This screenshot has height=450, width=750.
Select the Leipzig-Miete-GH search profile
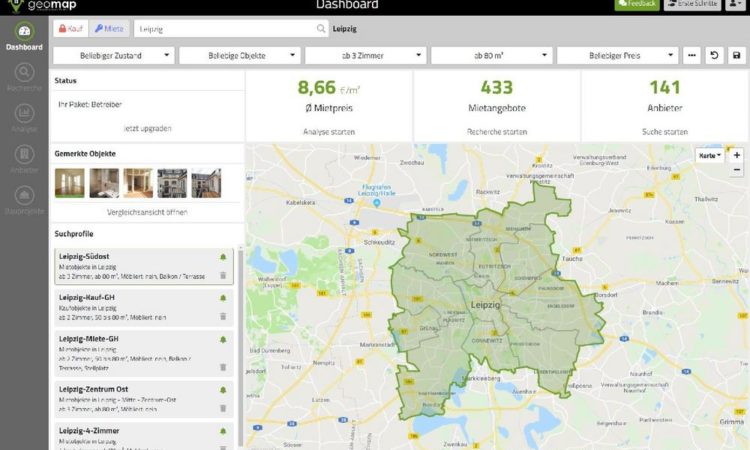coord(144,353)
